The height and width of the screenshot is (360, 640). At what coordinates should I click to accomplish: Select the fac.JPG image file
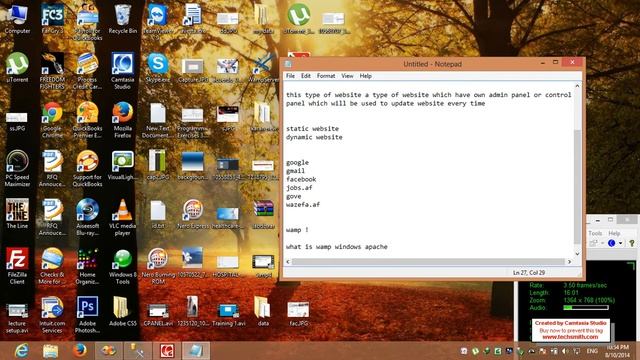(x=298, y=314)
